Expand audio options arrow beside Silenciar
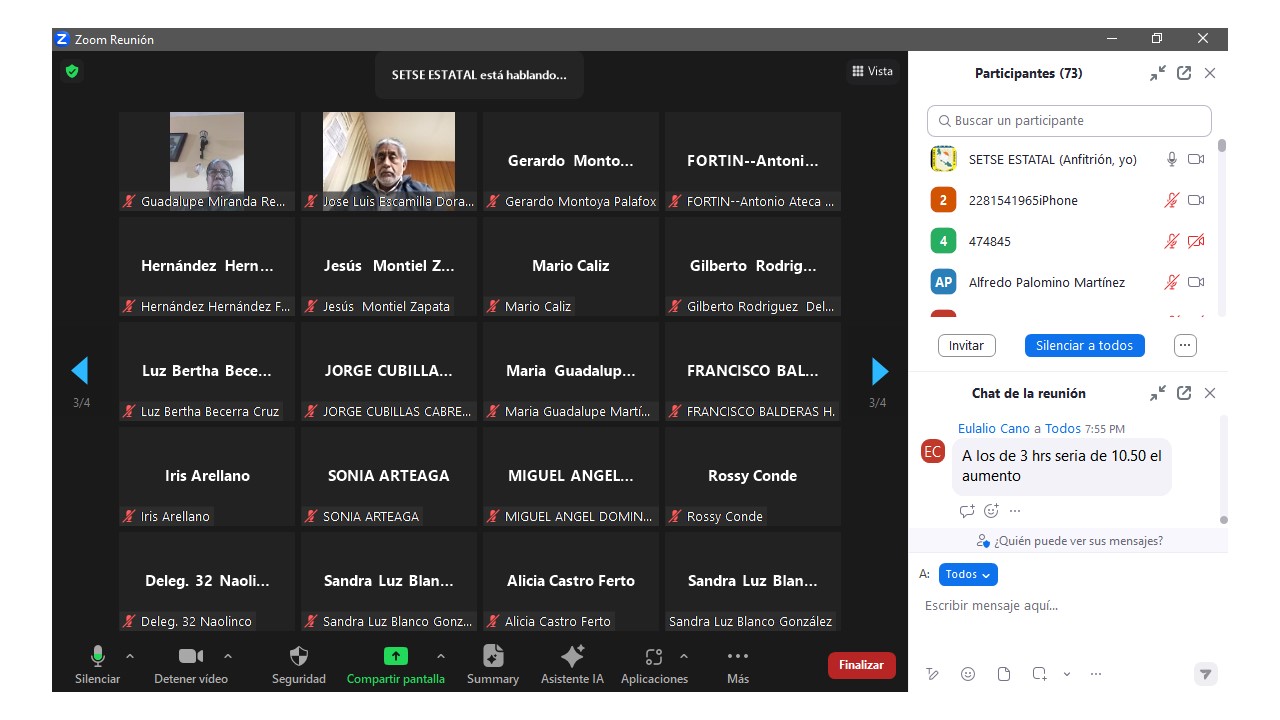 pos(129,657)
